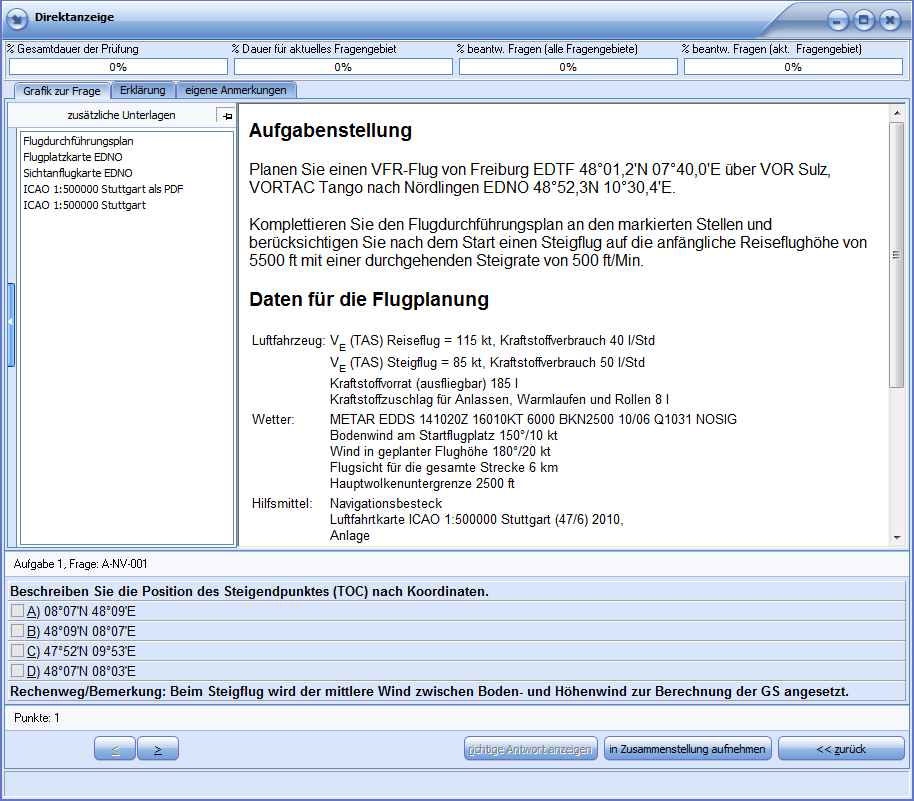The width and height of the screenshot is (914, 801).
Task: Open the ICAO 1:500000 Stuttgart map entry without PDF
Action: coord(85,205)
